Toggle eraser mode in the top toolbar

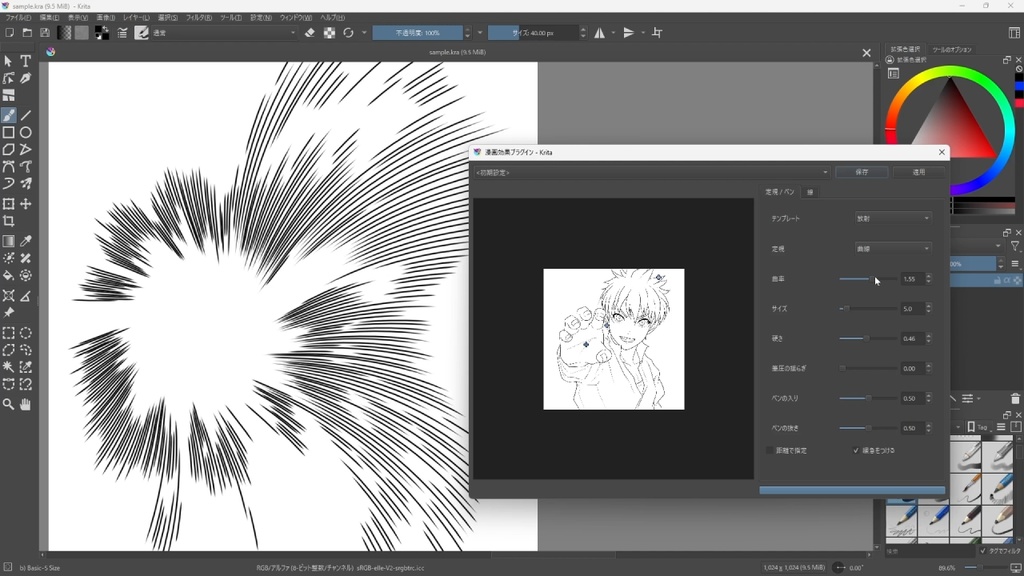tap(309, 32)
